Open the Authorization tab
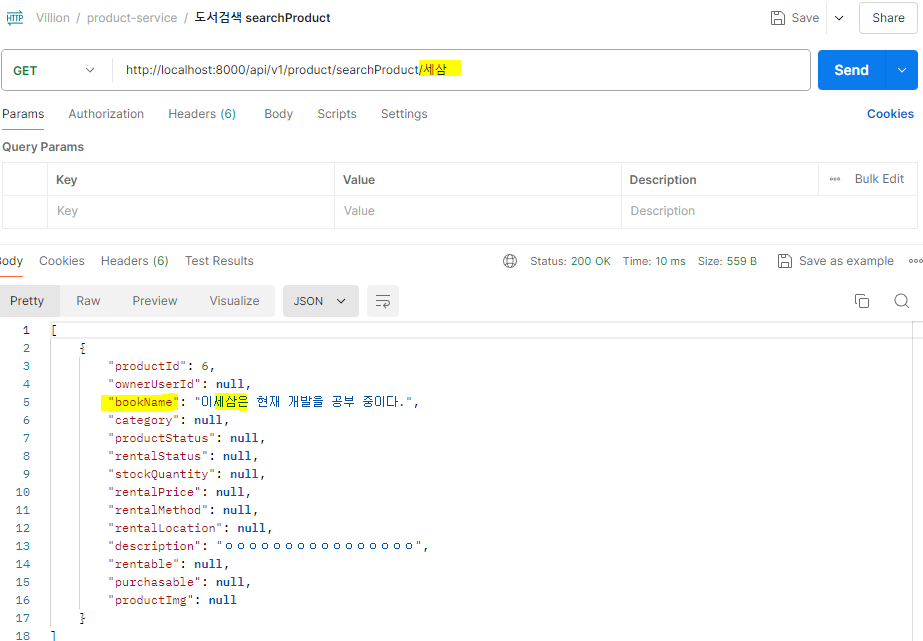This screenshot has height=641, width=923. click(106, 114)
